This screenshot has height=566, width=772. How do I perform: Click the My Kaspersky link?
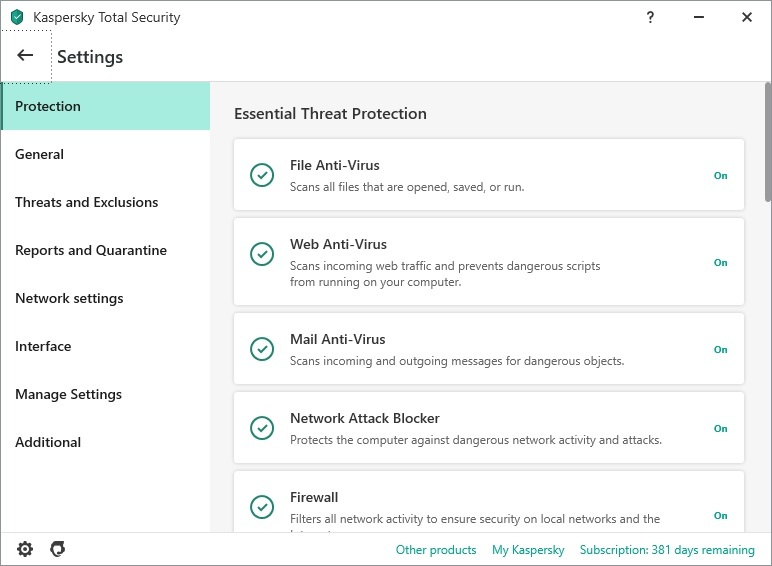tap(528, 550)
